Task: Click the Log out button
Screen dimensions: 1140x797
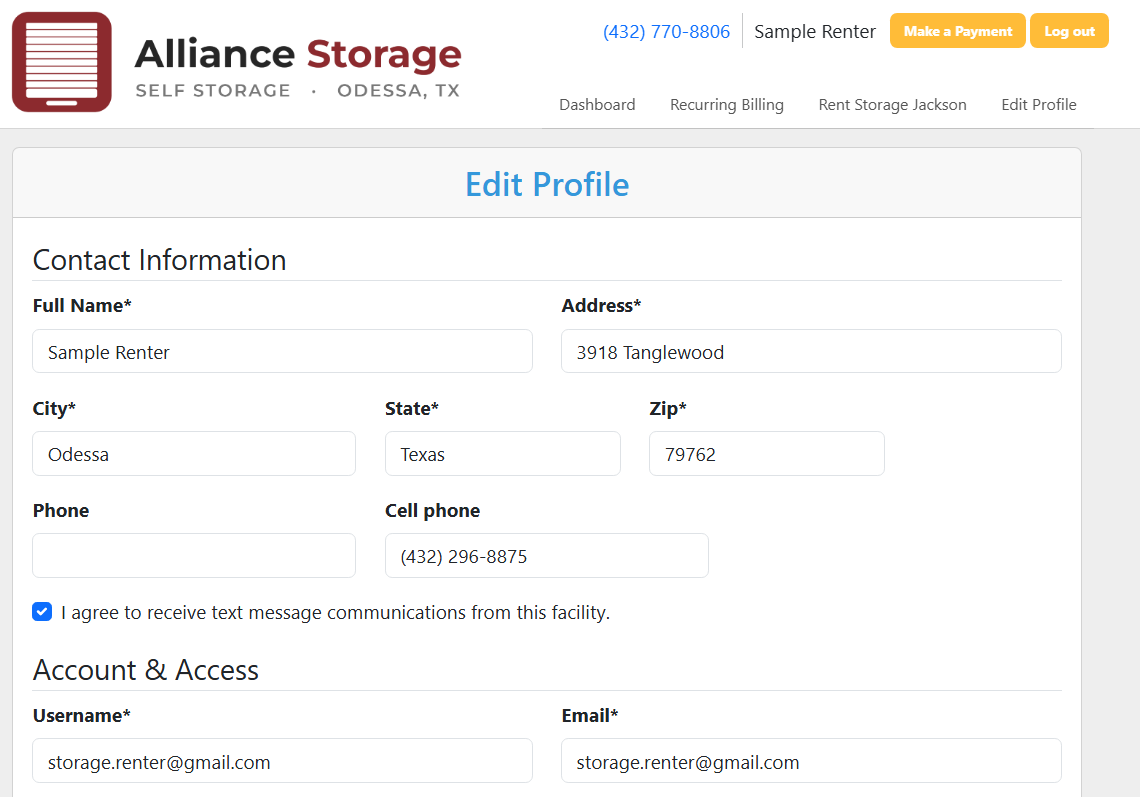Action: coord(1069,31)
